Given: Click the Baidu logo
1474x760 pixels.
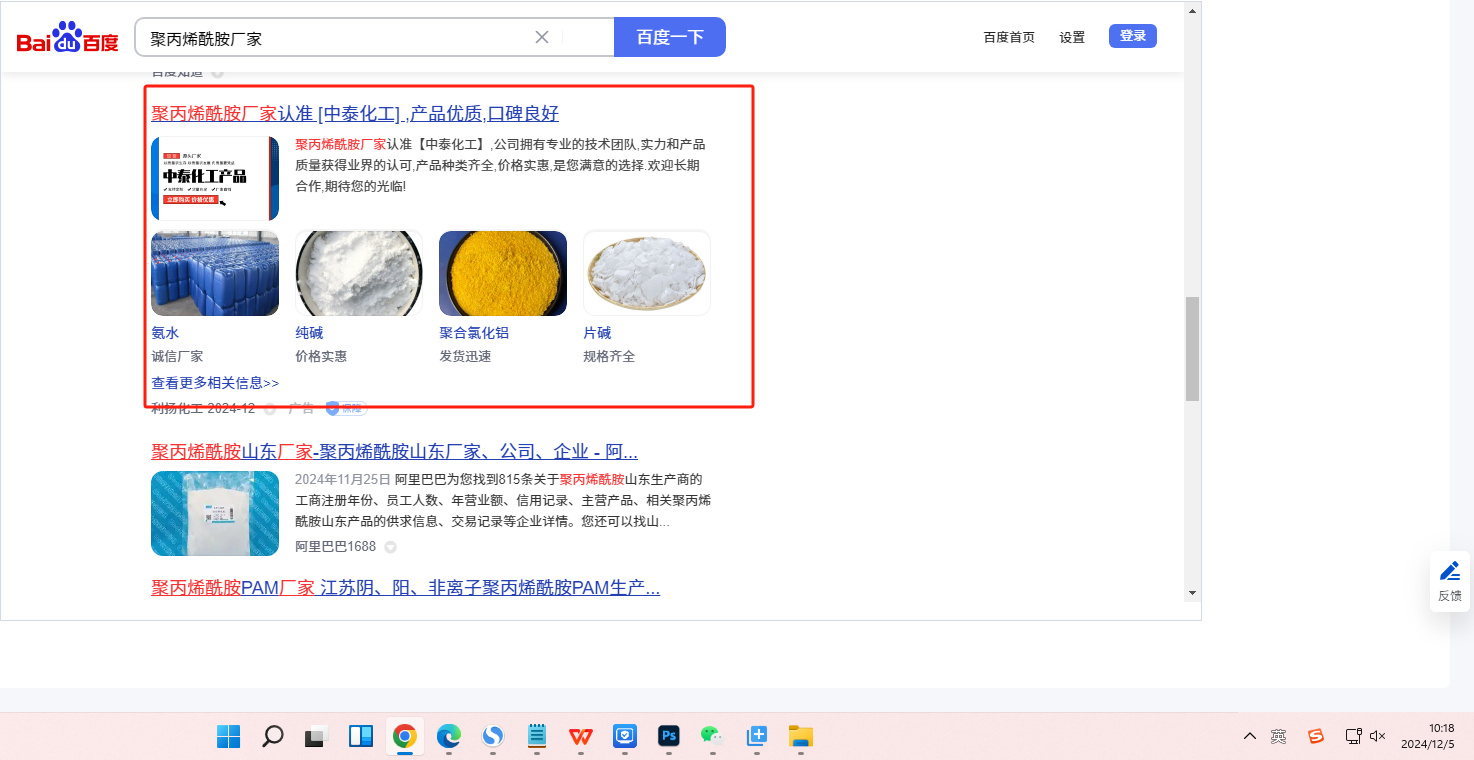Looking at the screenshot, I should pos(67,38).
